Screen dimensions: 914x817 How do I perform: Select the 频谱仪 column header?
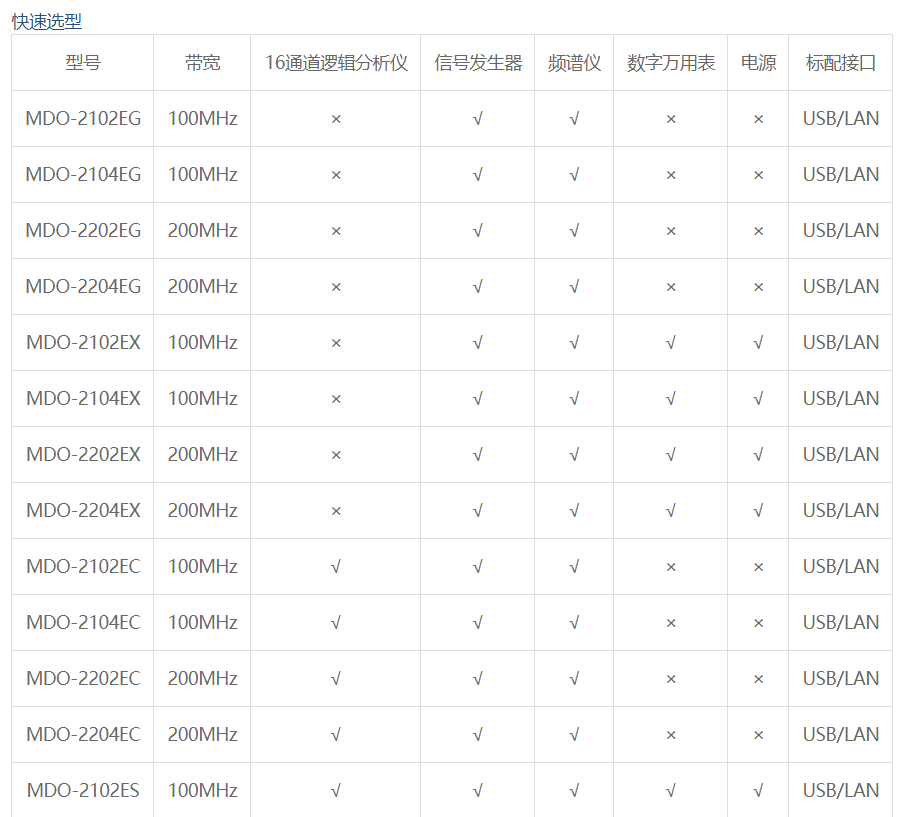click(574, 63)
